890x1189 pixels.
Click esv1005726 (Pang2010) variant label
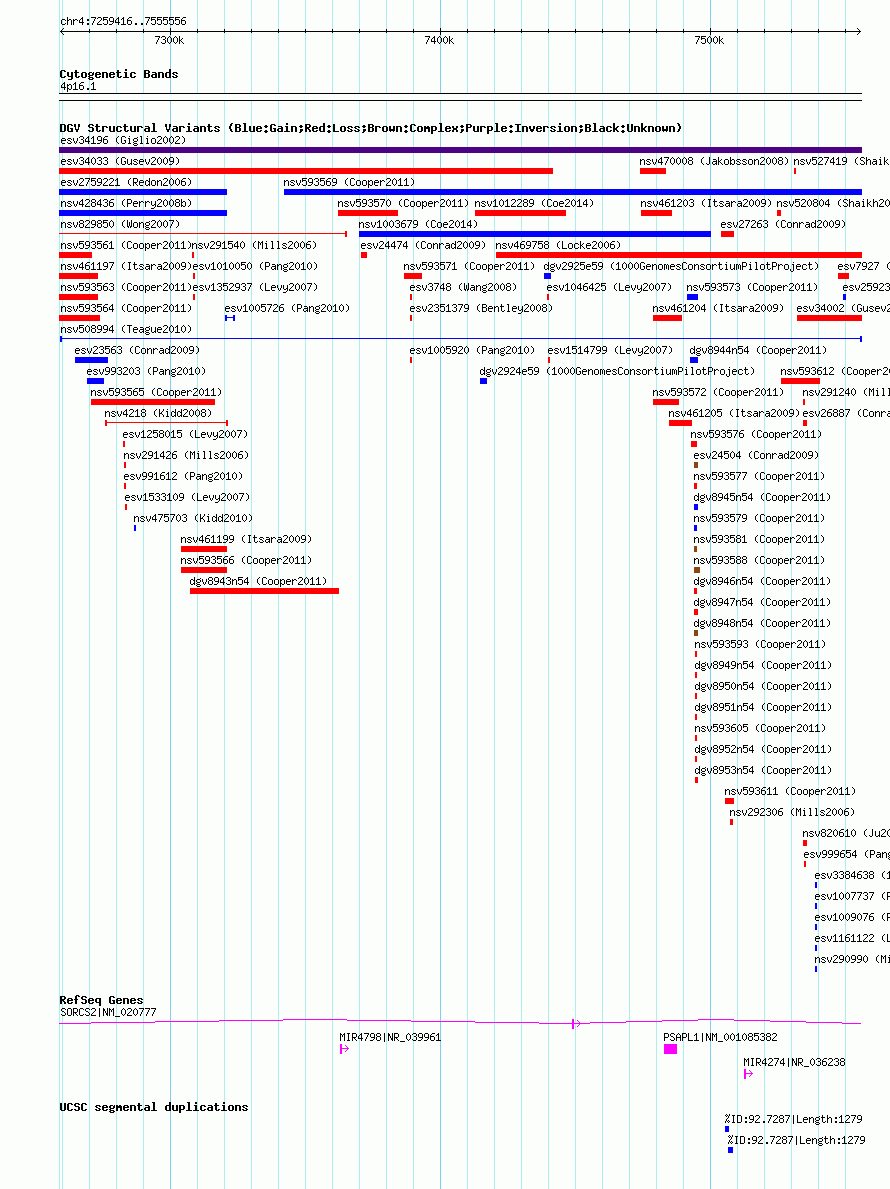287,309
